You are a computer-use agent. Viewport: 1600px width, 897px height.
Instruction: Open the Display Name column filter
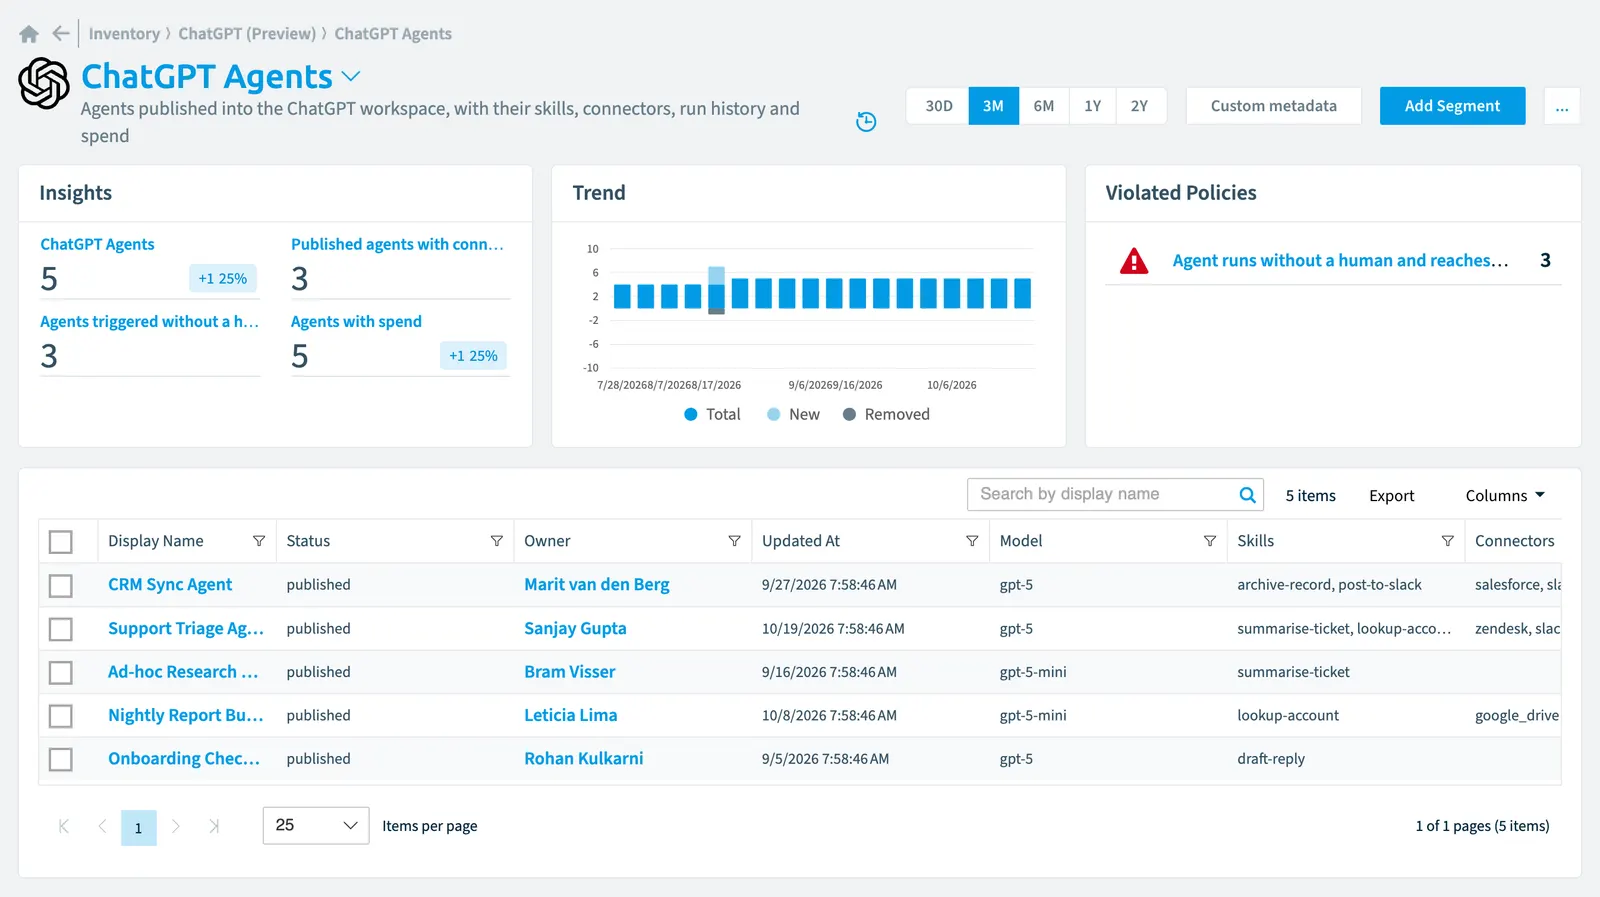point(259,541)
